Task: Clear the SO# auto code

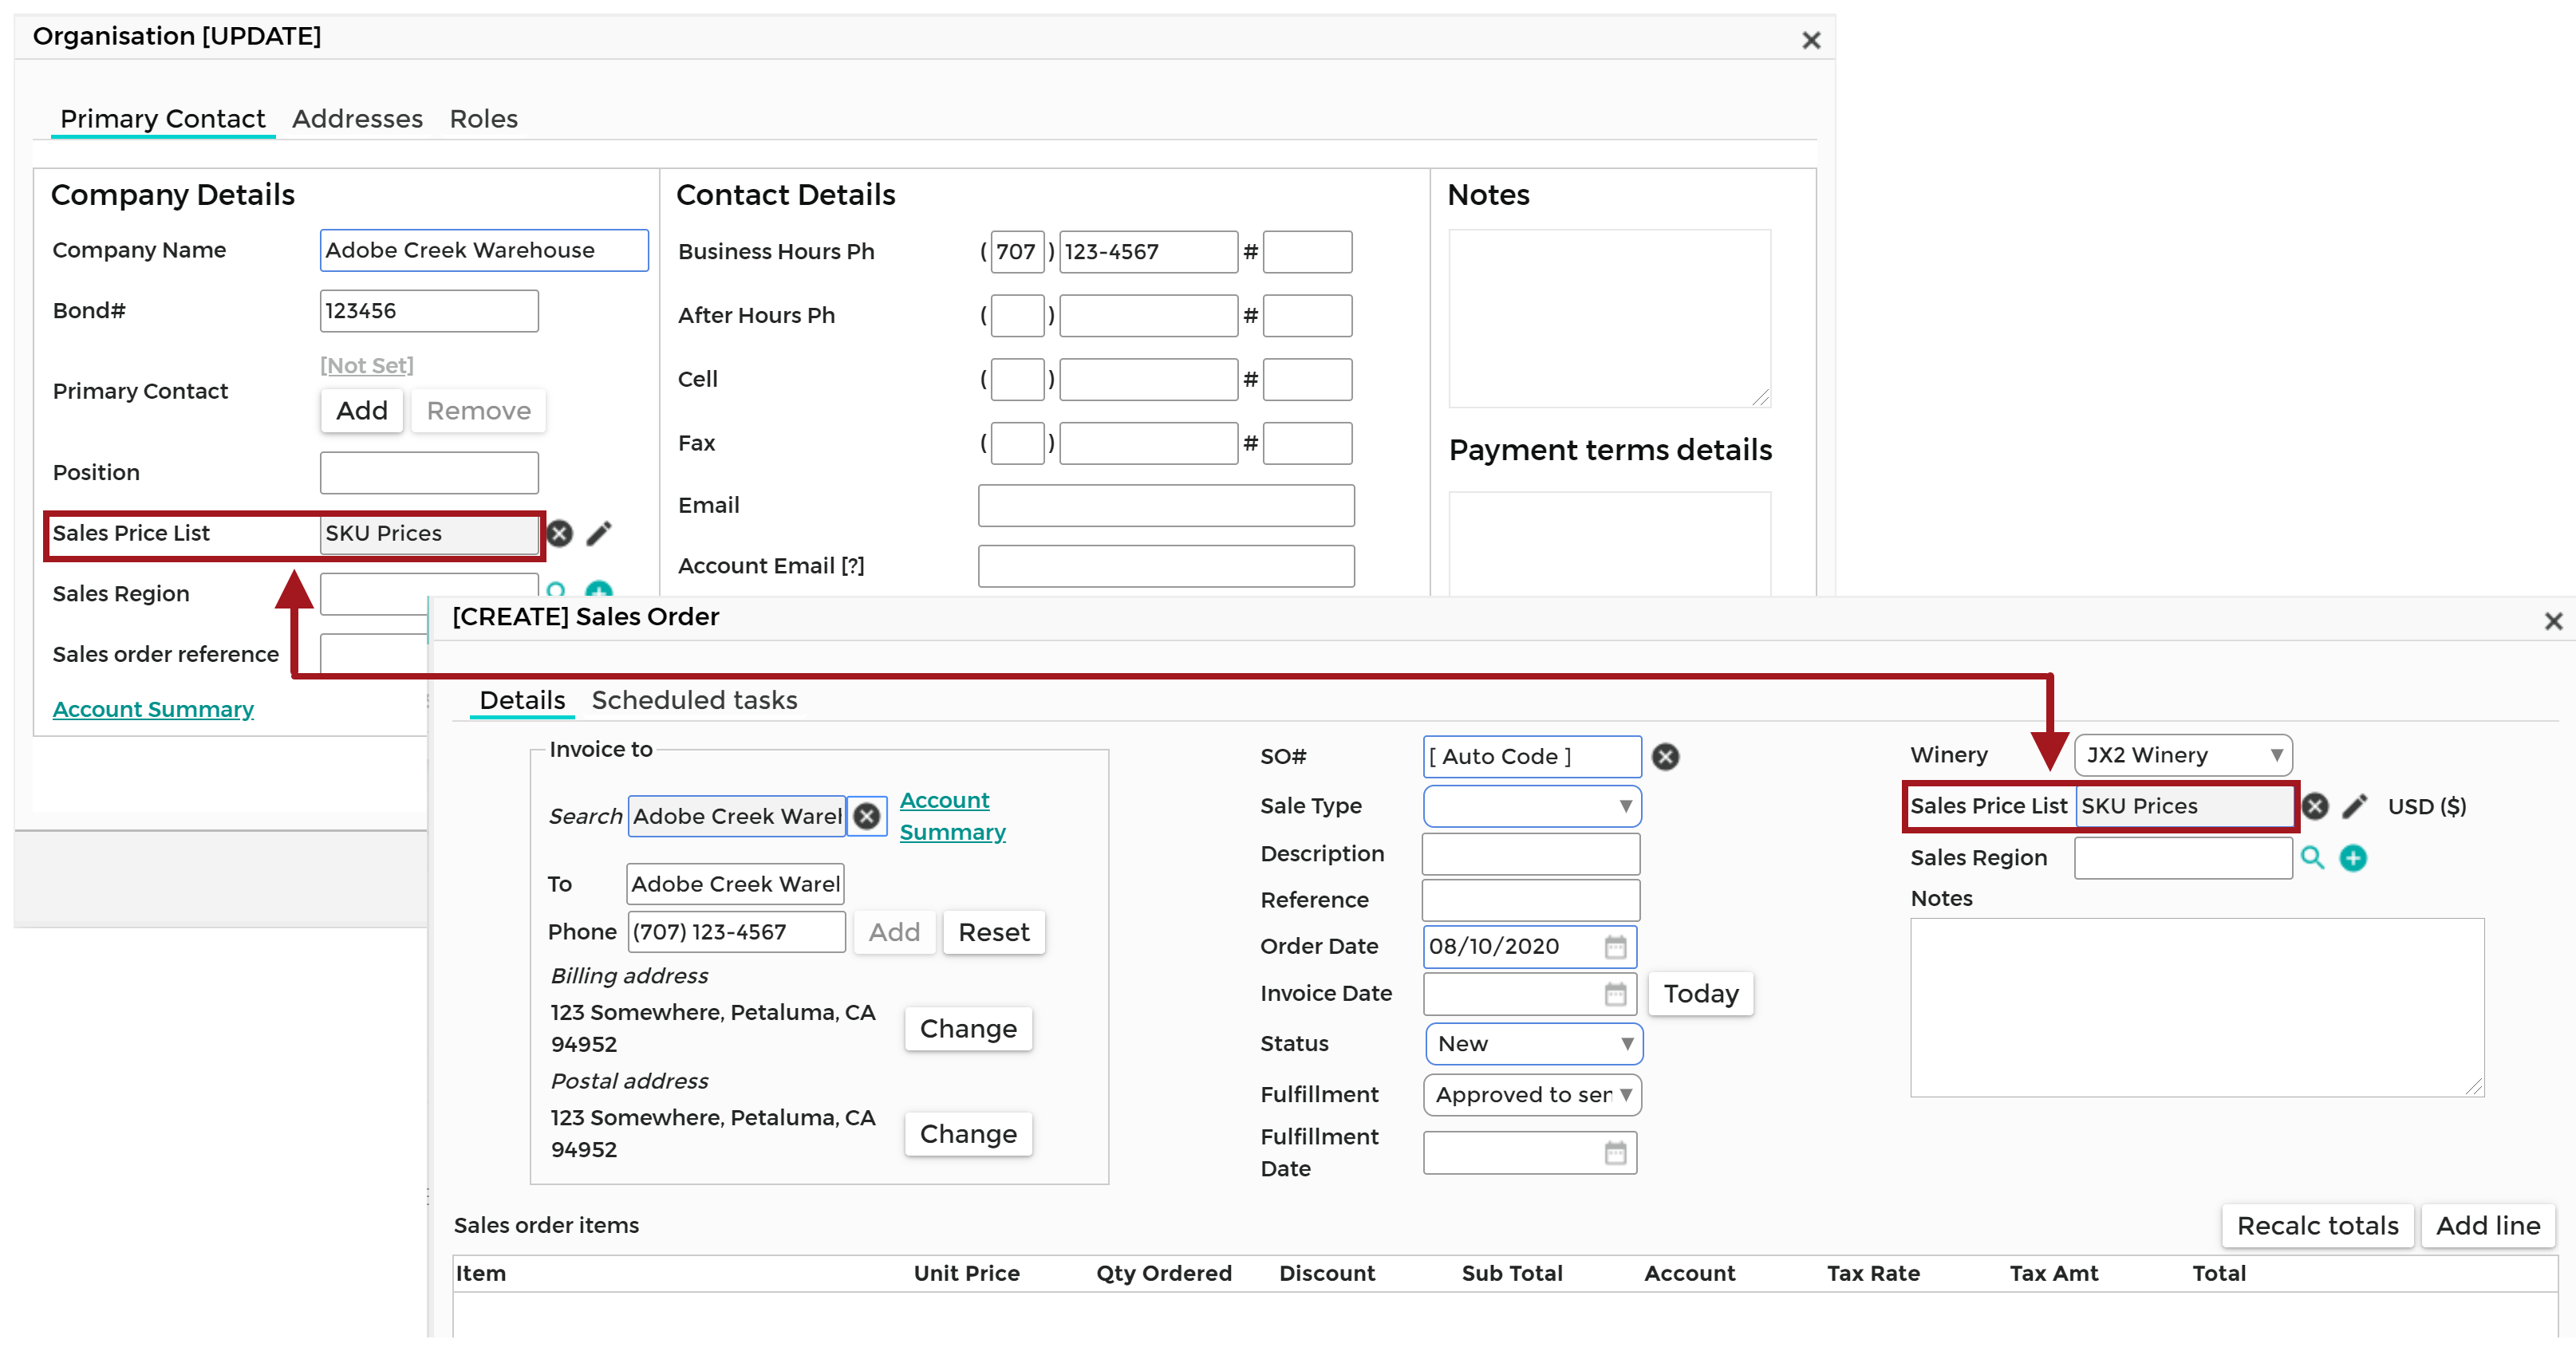Action: tap(1665, 757)
